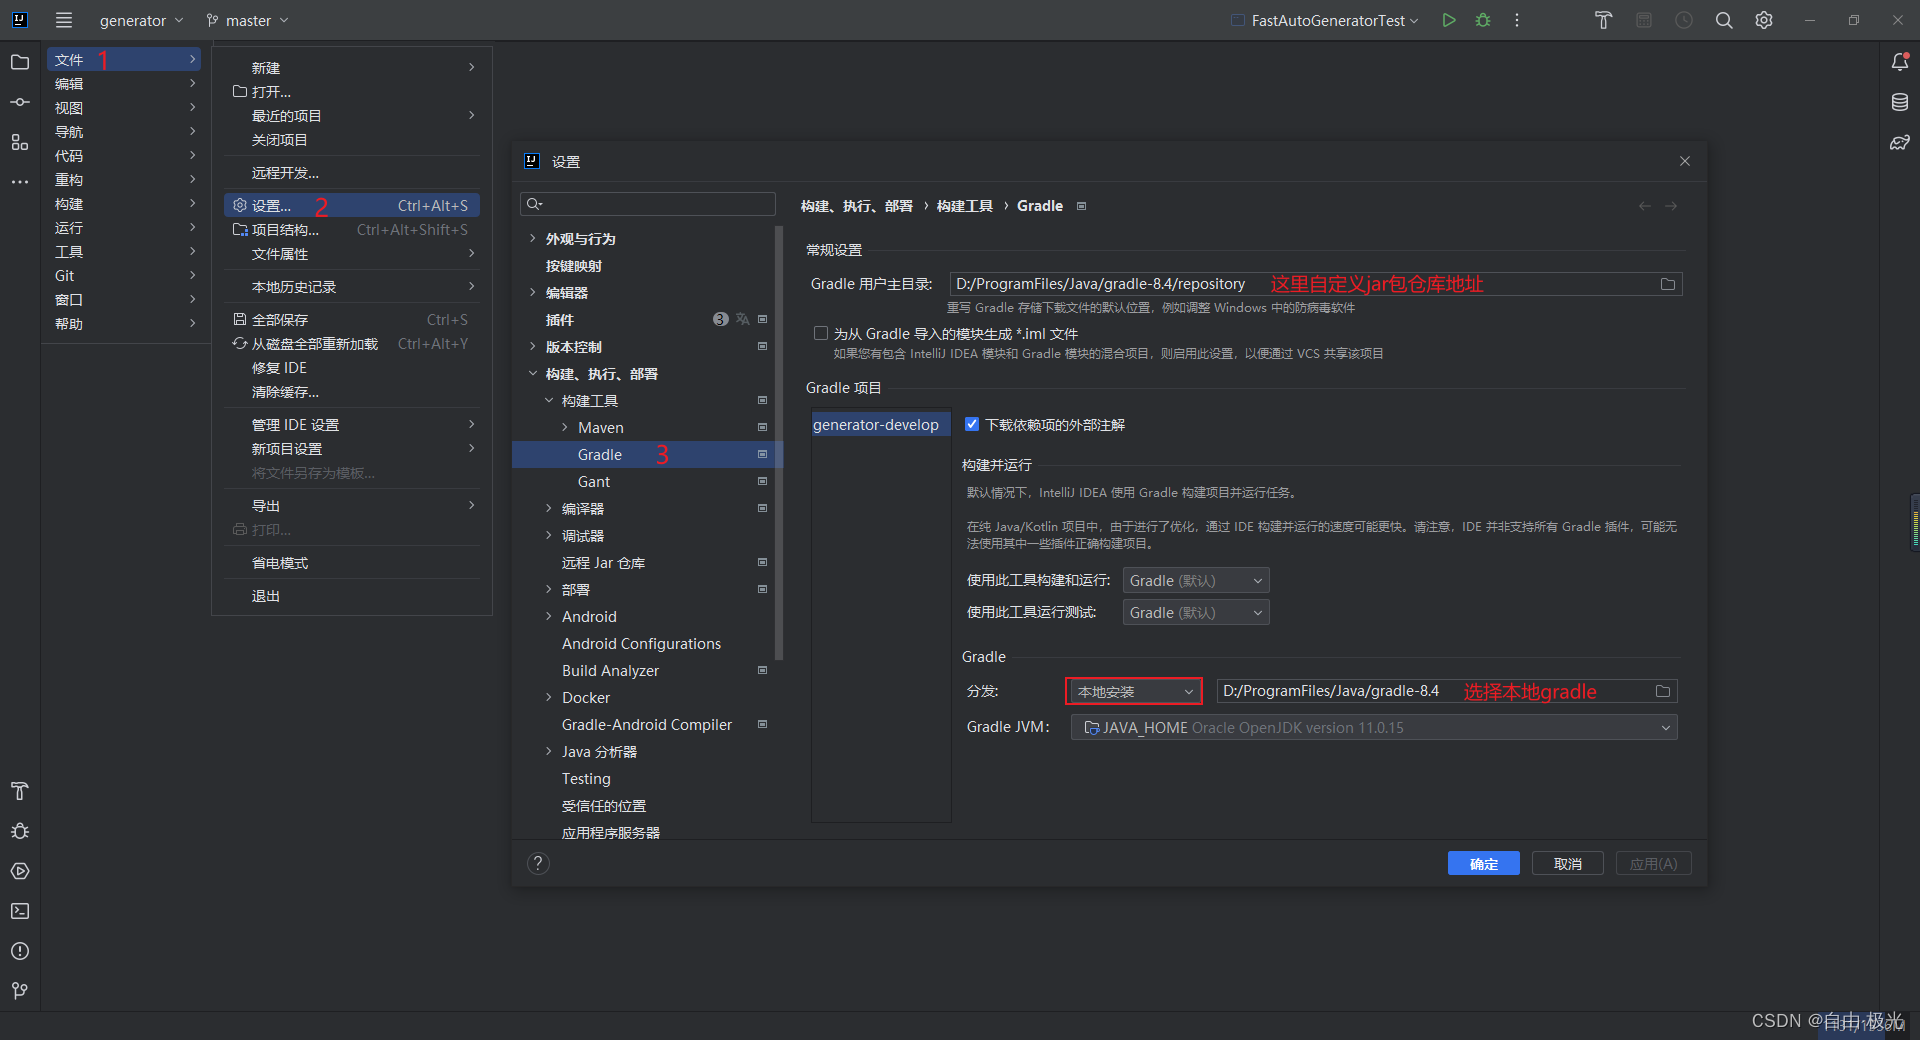Open the Gradle tool window elephant icon
The image size is (1920, 1040).
1901,142
